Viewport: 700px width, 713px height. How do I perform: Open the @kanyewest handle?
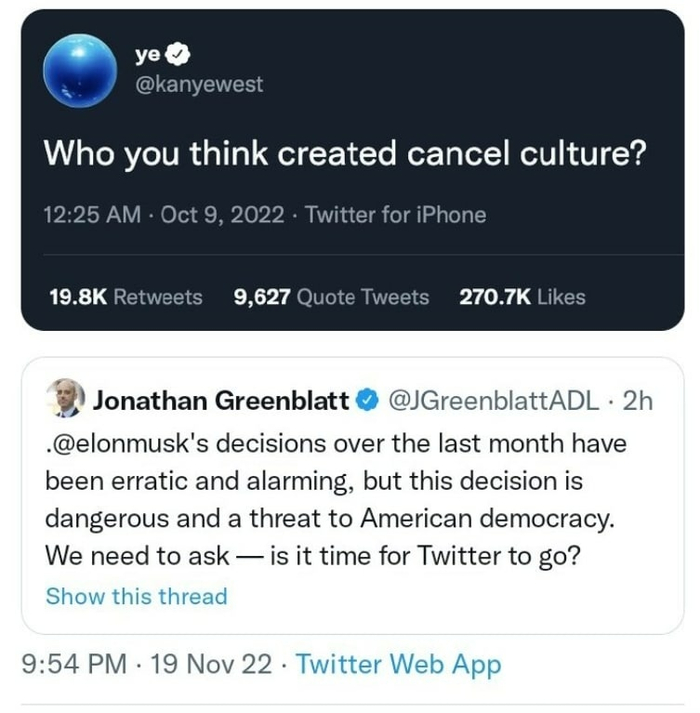(x=198, y=84)
